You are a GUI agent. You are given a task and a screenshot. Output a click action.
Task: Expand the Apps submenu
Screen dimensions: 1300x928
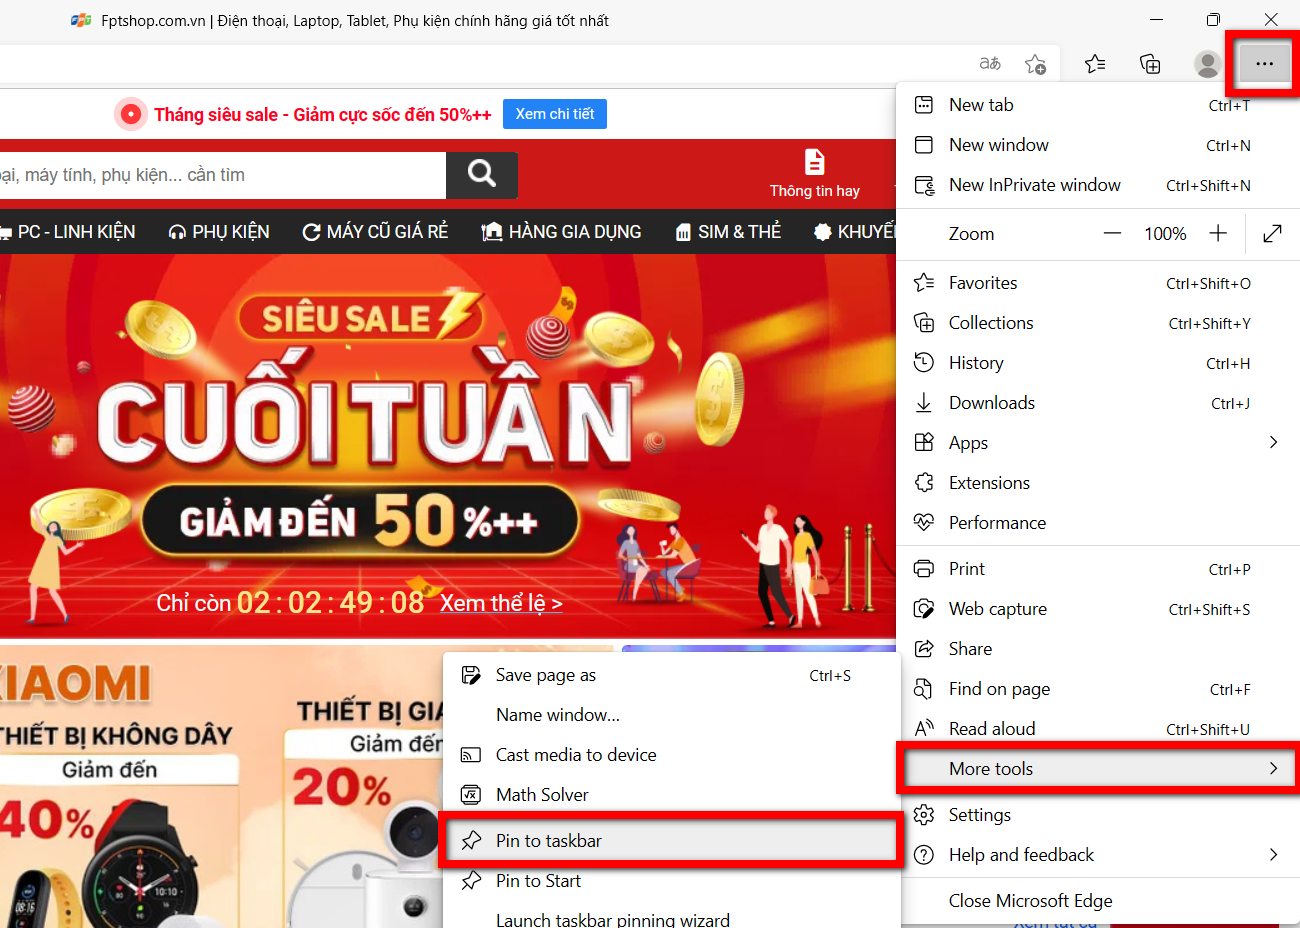pyautogui.click(x=1098, y=443)
